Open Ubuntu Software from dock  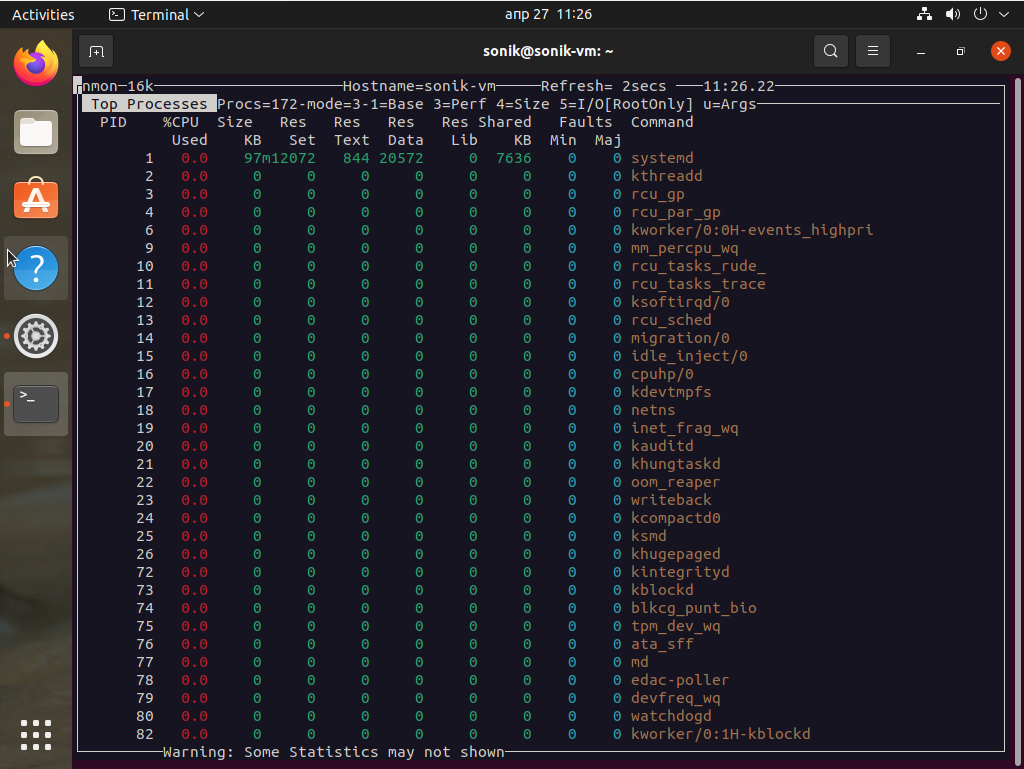pos(36,200)
